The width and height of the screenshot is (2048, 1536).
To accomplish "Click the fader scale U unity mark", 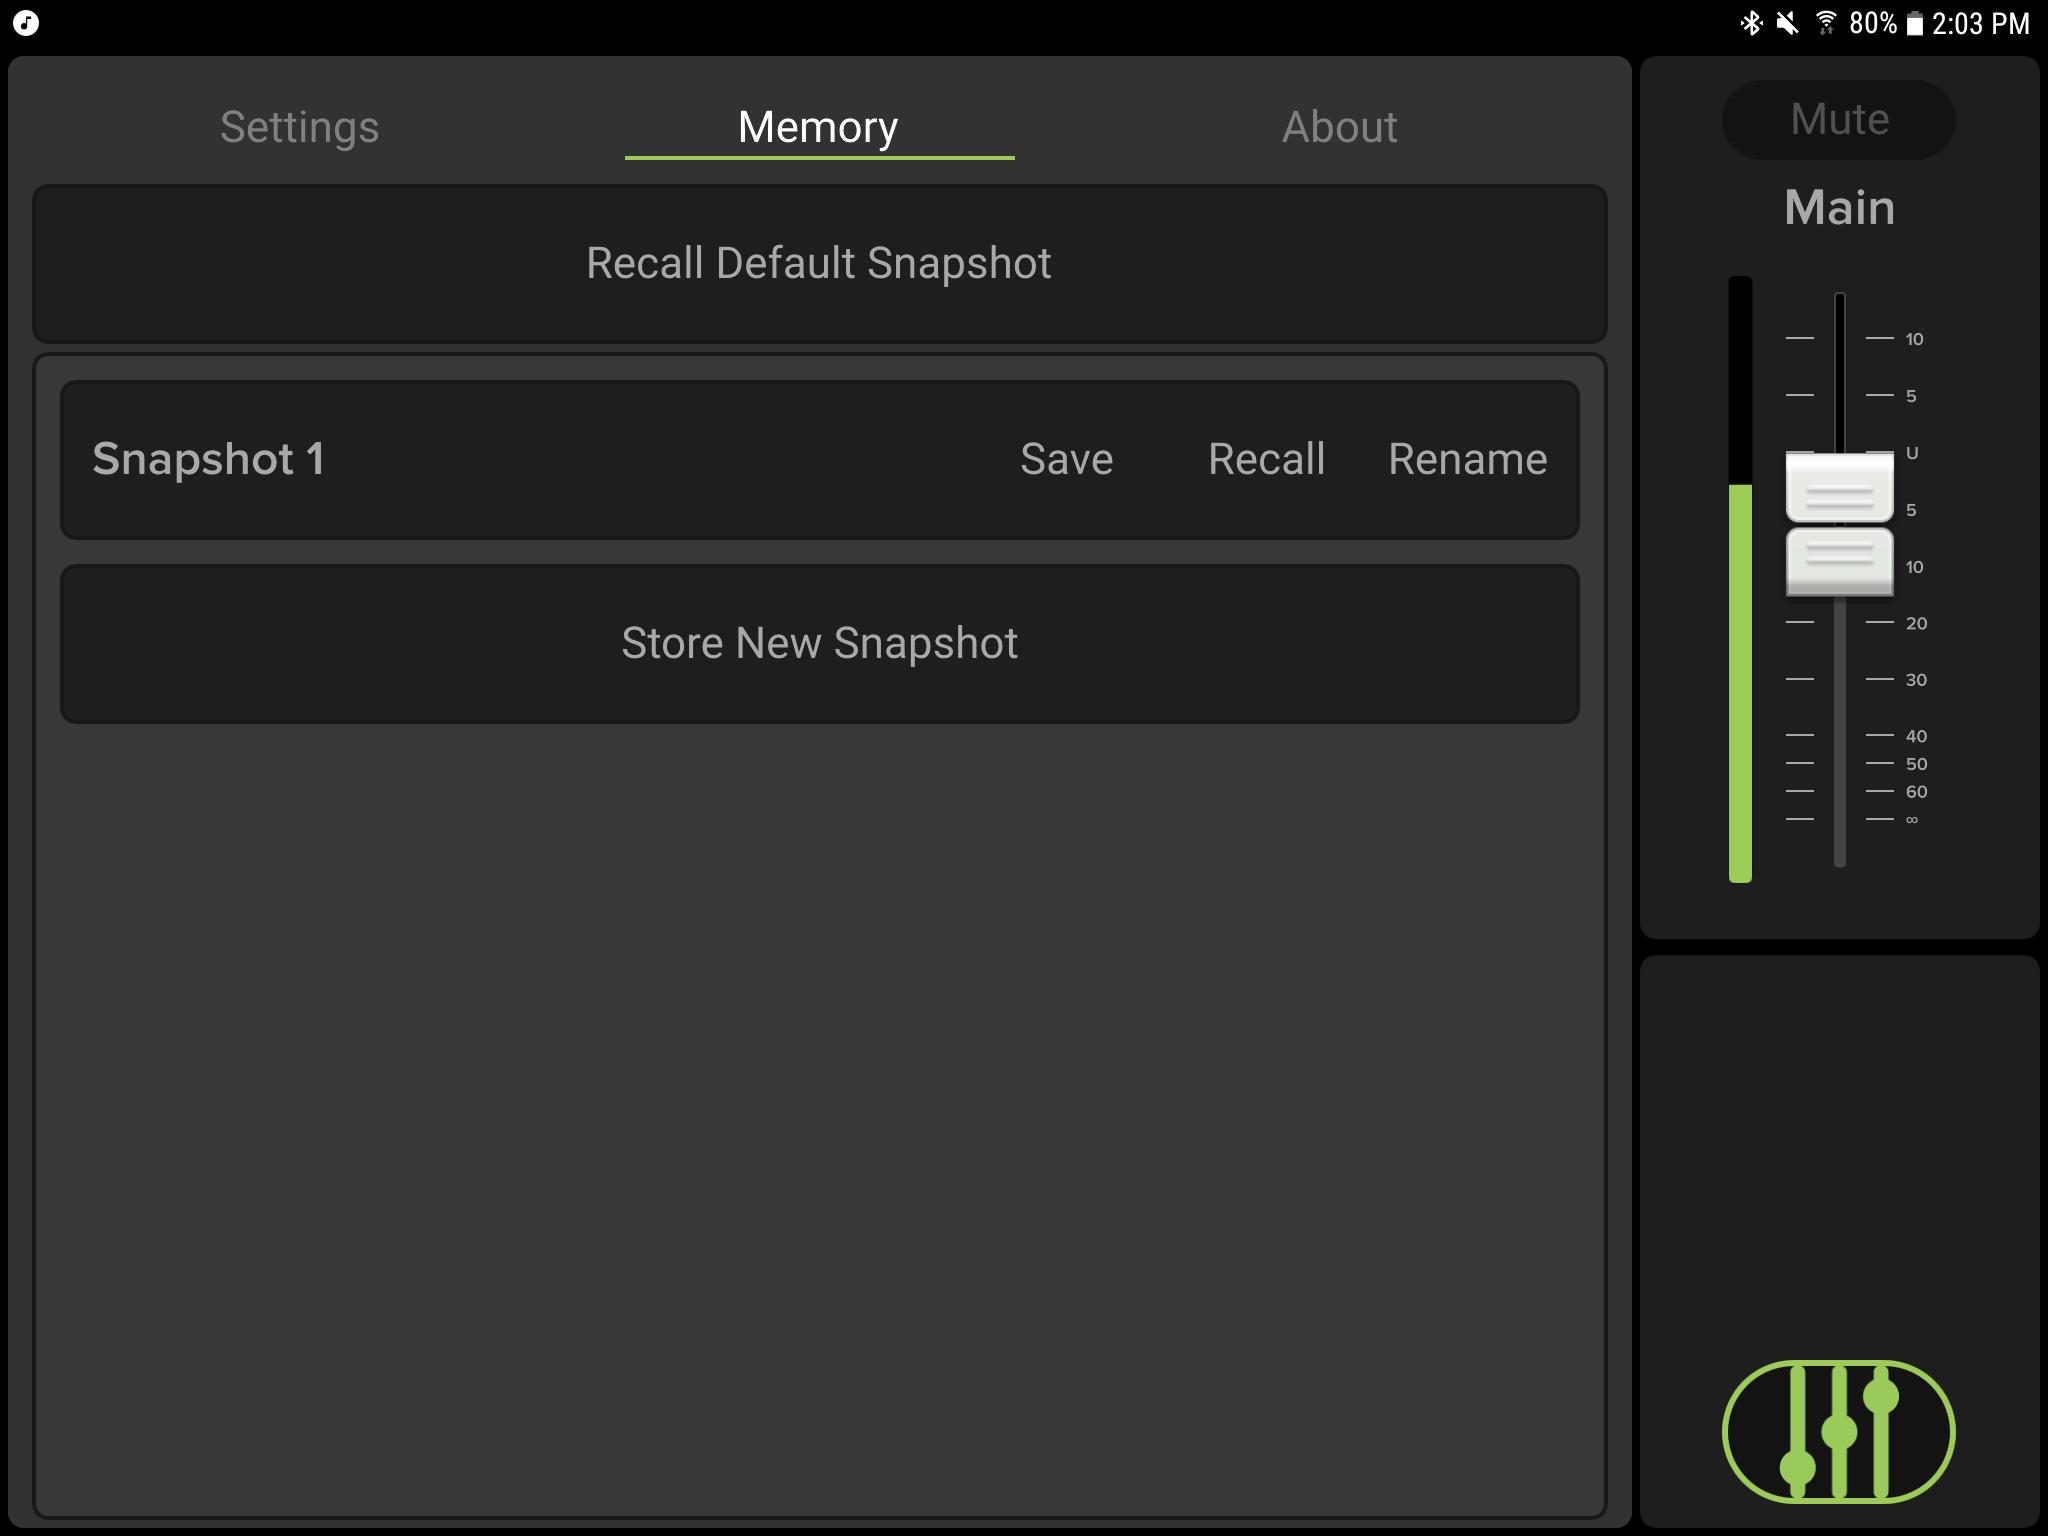I will coord(1912,453).
